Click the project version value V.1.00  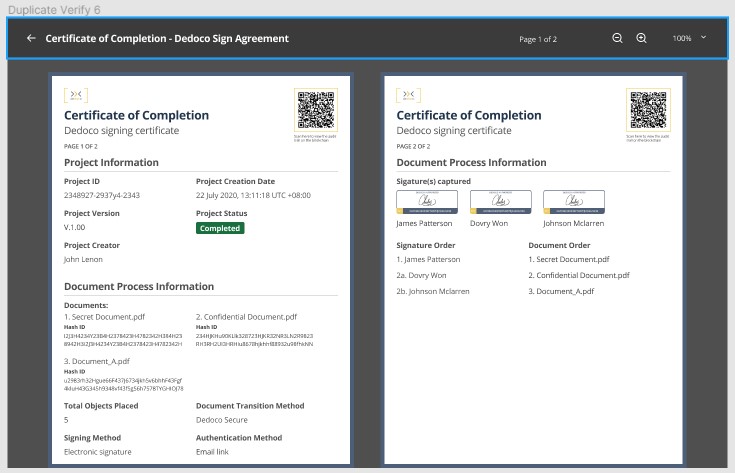tap(75, 227)
